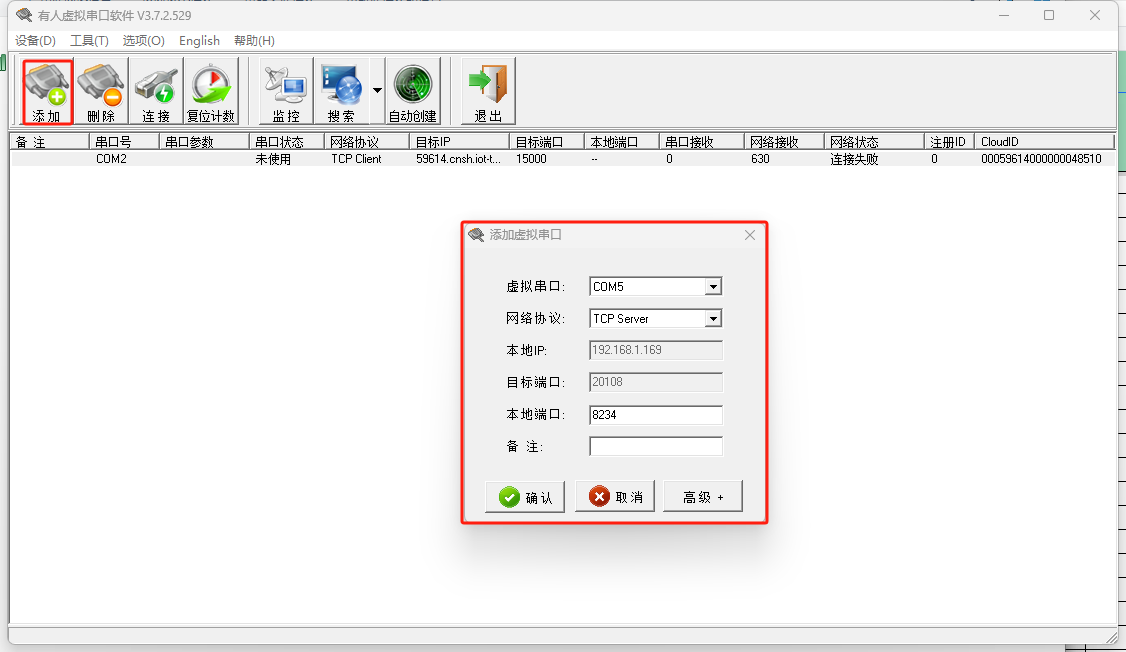Switch language via English menu

[200, 41]
